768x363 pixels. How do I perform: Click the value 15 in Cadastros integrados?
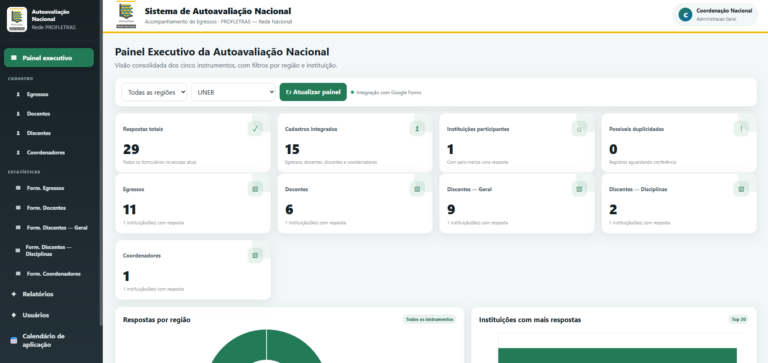[x=292, y=149]
